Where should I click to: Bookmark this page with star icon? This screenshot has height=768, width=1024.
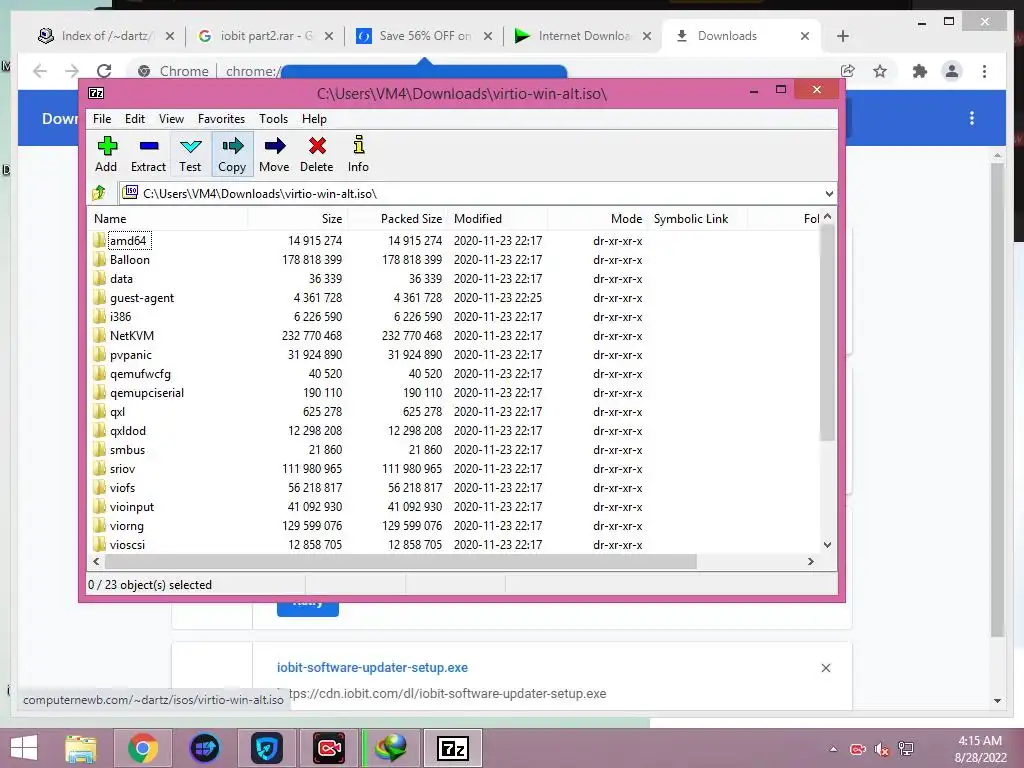point(880,71)
